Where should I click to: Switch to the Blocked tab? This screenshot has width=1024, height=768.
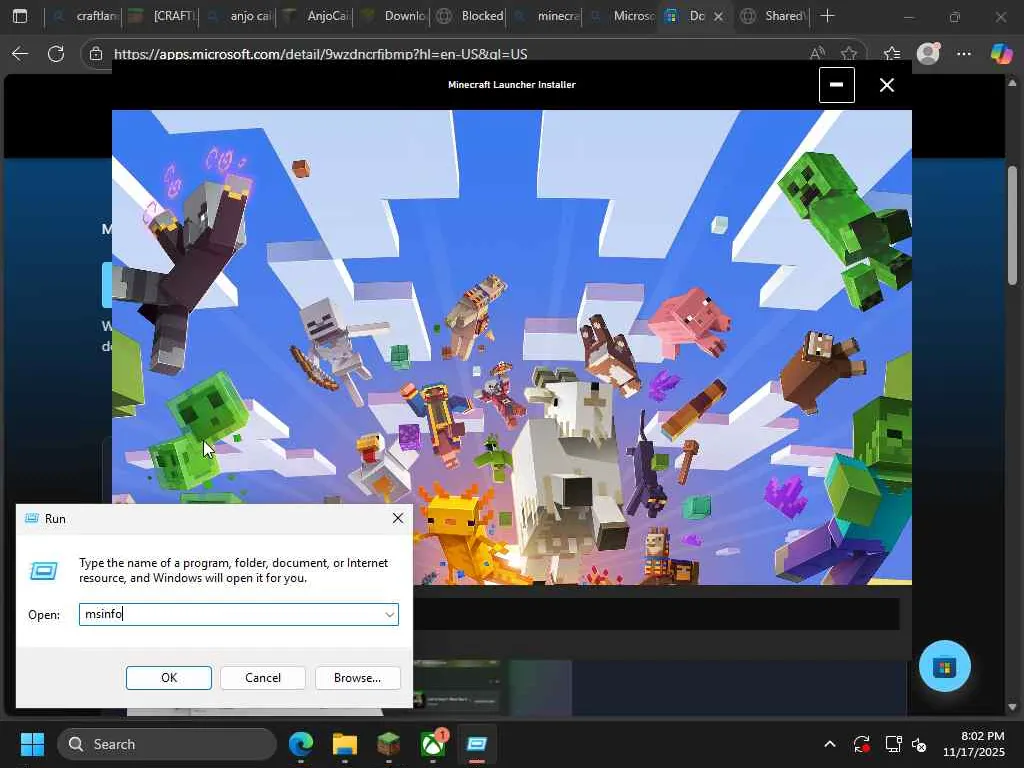[x=470, y=16]
